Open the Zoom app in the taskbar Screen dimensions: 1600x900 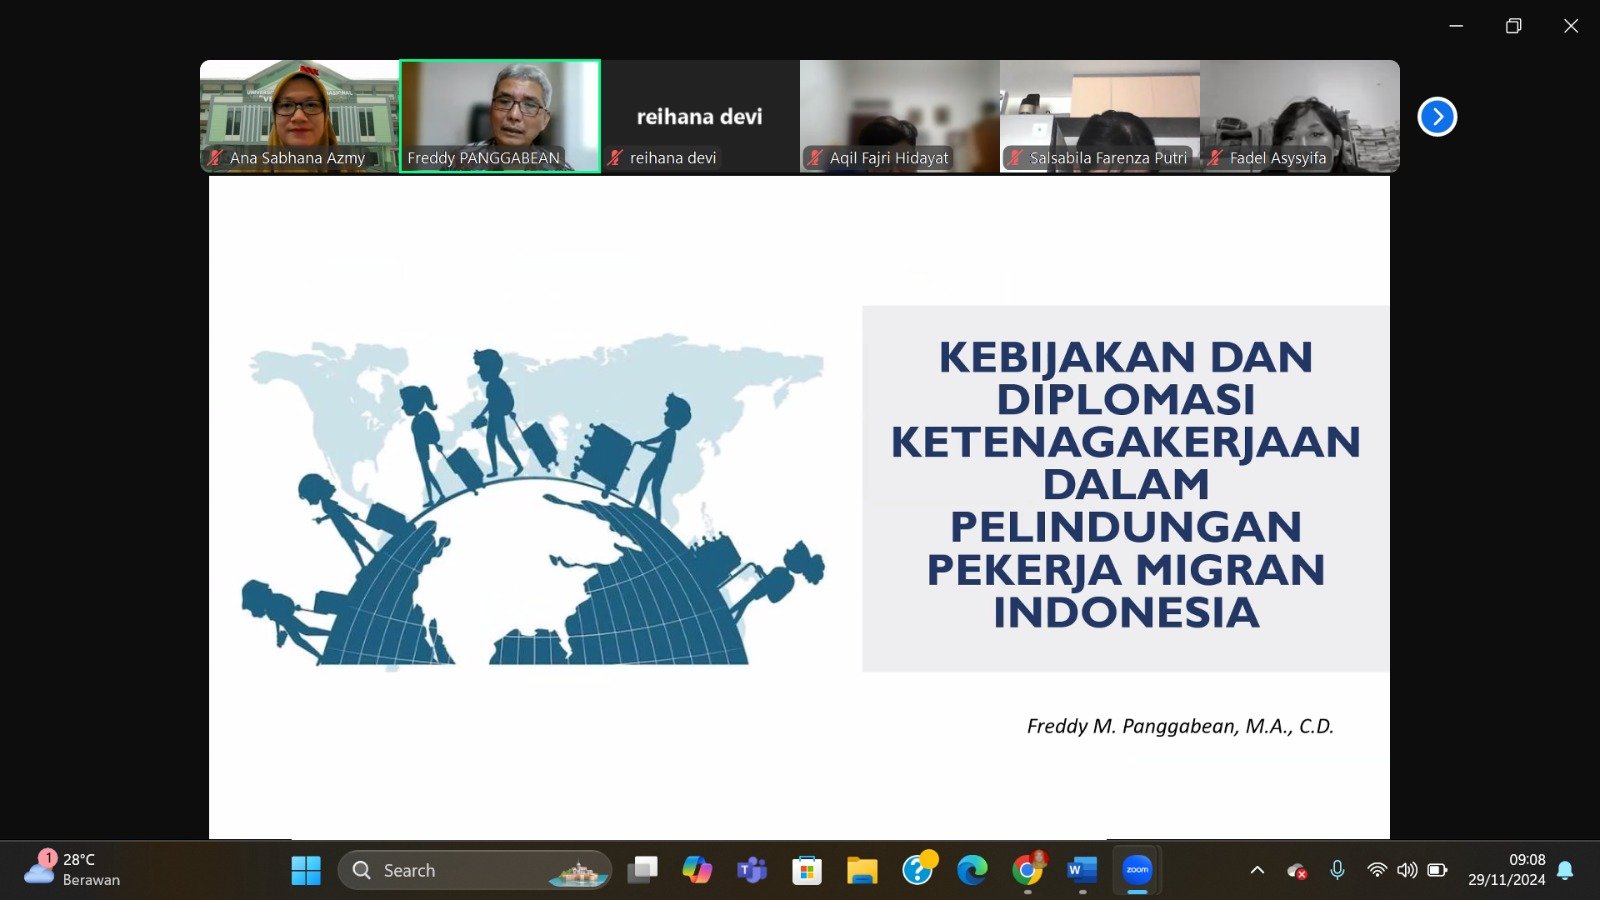click(x=1137, y=870)
